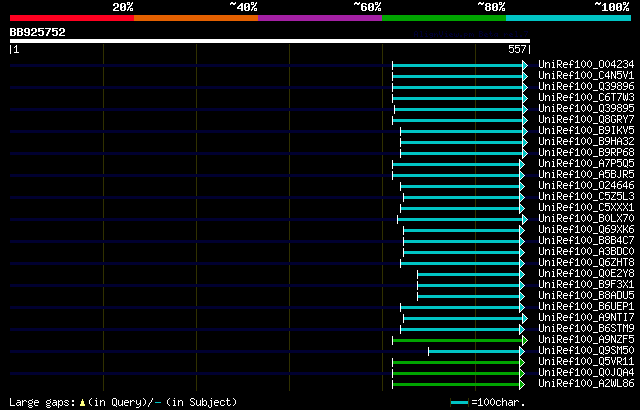640x410 pixels.
Task: Select hit label UniRef100_Q39896
Action: (586, 86)
